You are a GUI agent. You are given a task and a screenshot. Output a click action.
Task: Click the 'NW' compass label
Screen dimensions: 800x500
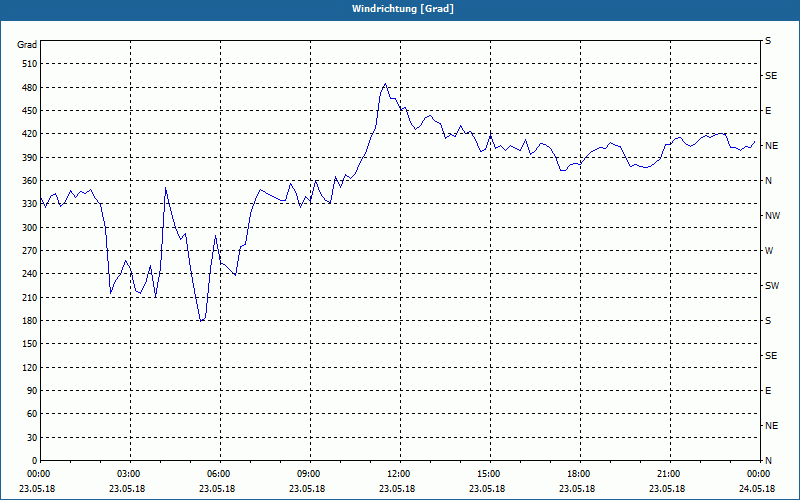point(772,216)
